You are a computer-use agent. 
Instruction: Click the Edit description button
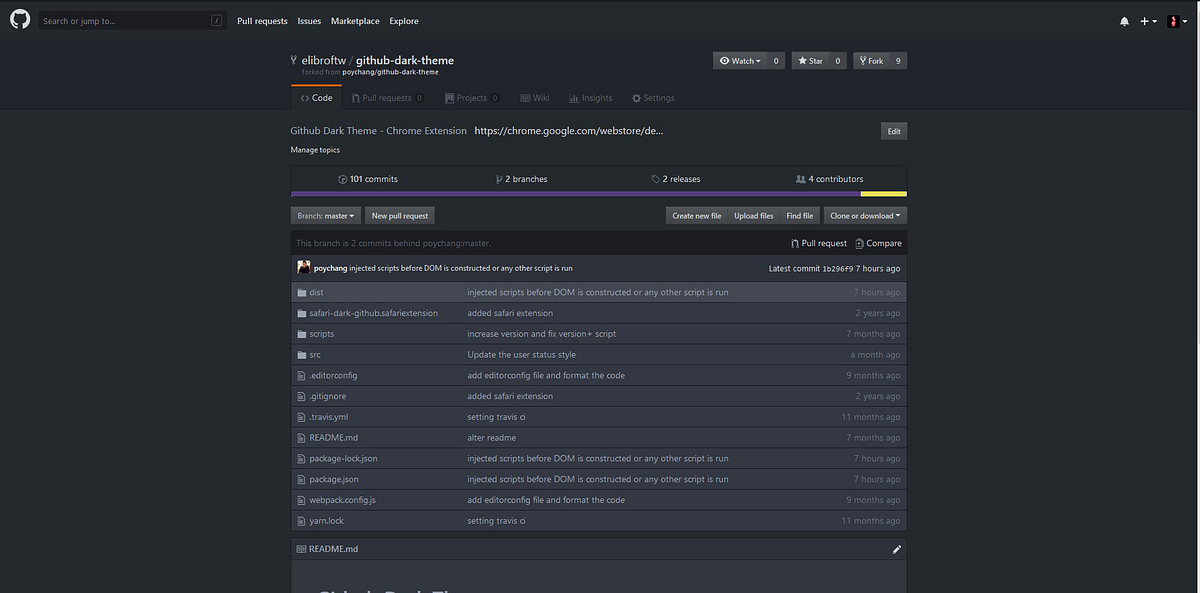pyautogui.click(x=894, y=131)
